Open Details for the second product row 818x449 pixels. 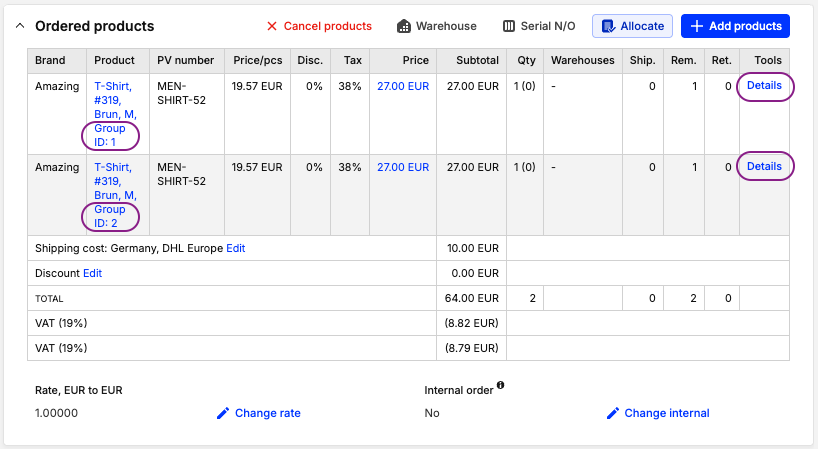764,166
